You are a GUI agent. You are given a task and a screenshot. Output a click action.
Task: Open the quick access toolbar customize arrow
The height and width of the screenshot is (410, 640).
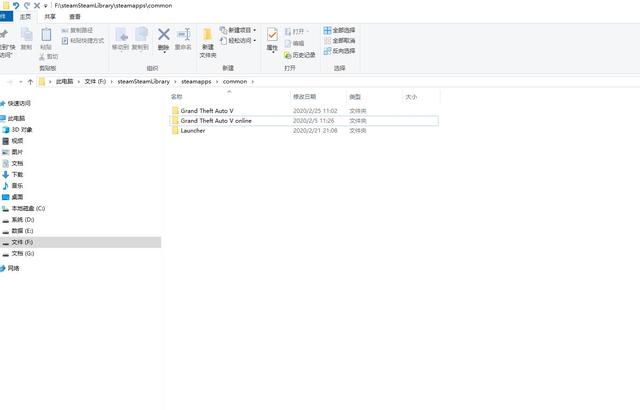coord(45,6)
